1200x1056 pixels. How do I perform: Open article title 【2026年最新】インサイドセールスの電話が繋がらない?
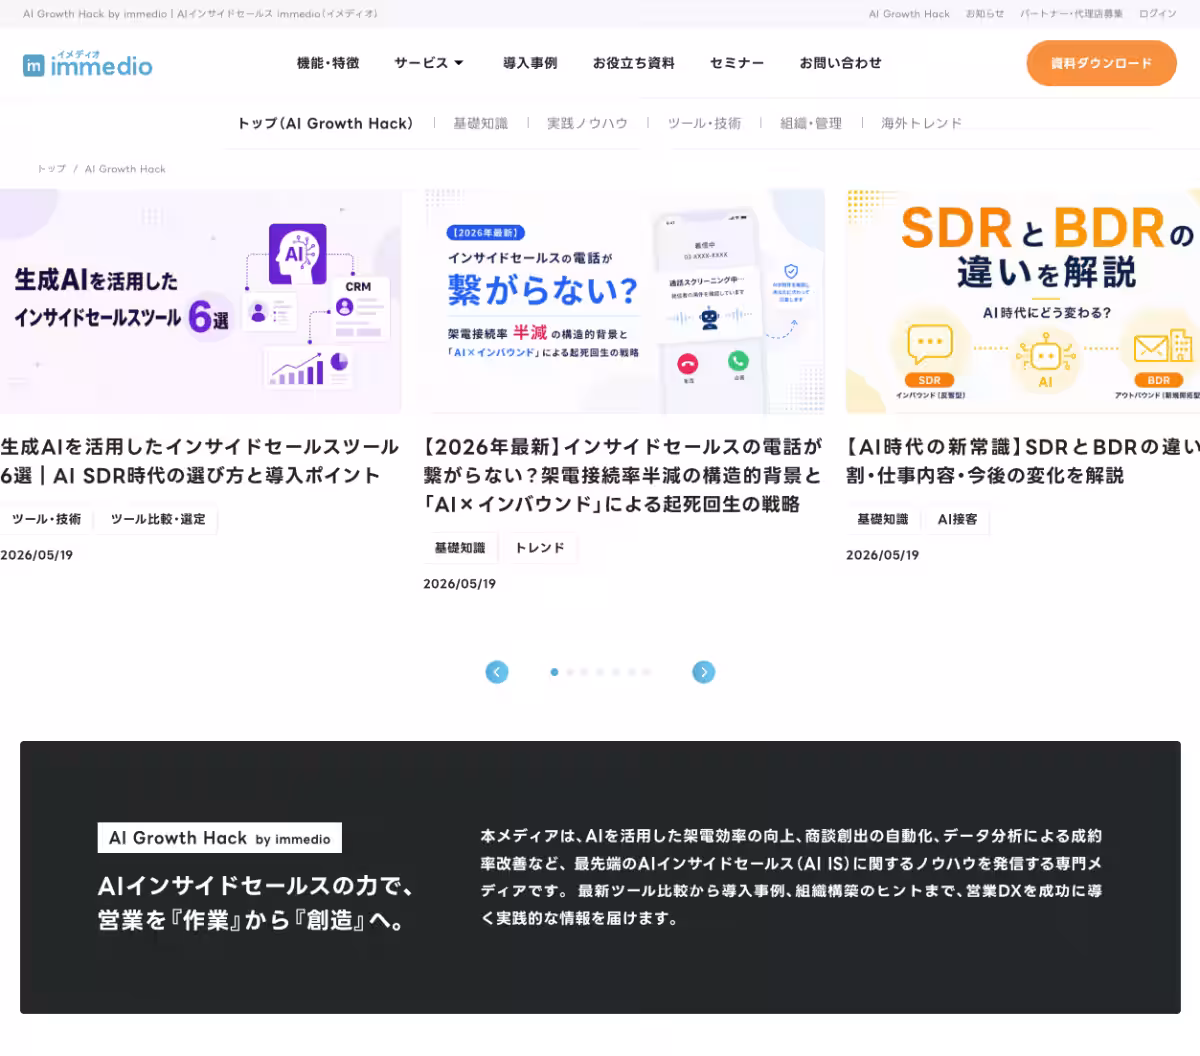pos(623,475)
